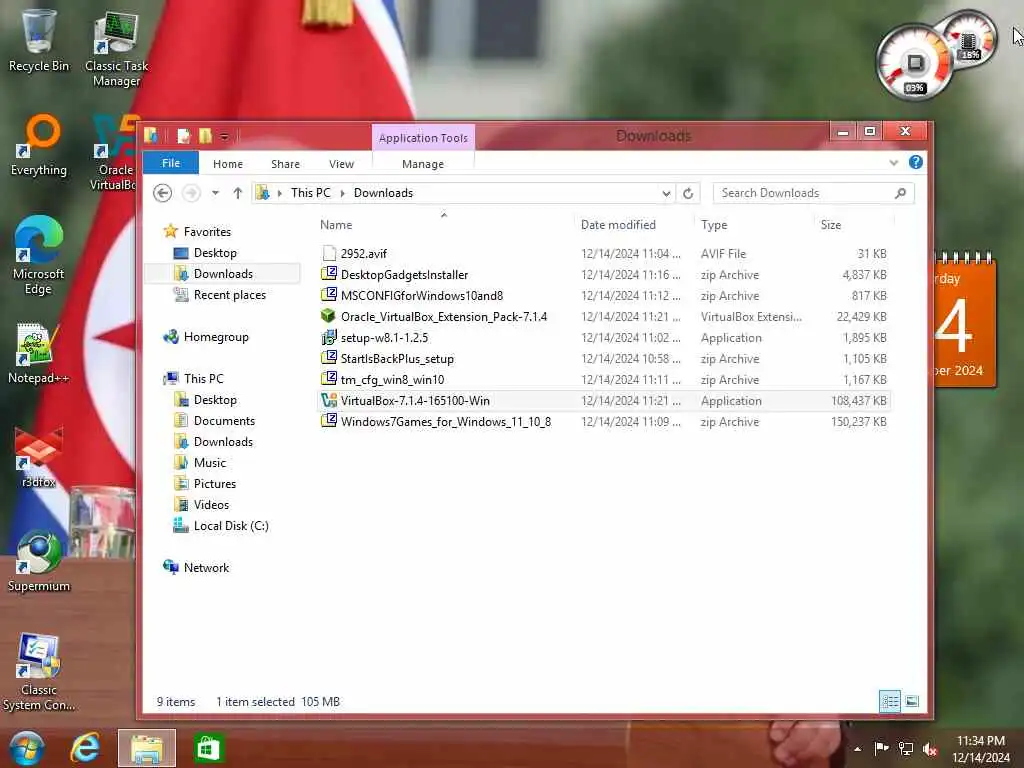Click the Application Tools contextual tab
Viewport: 1024px width, 768px height.
tap(423, 138)
